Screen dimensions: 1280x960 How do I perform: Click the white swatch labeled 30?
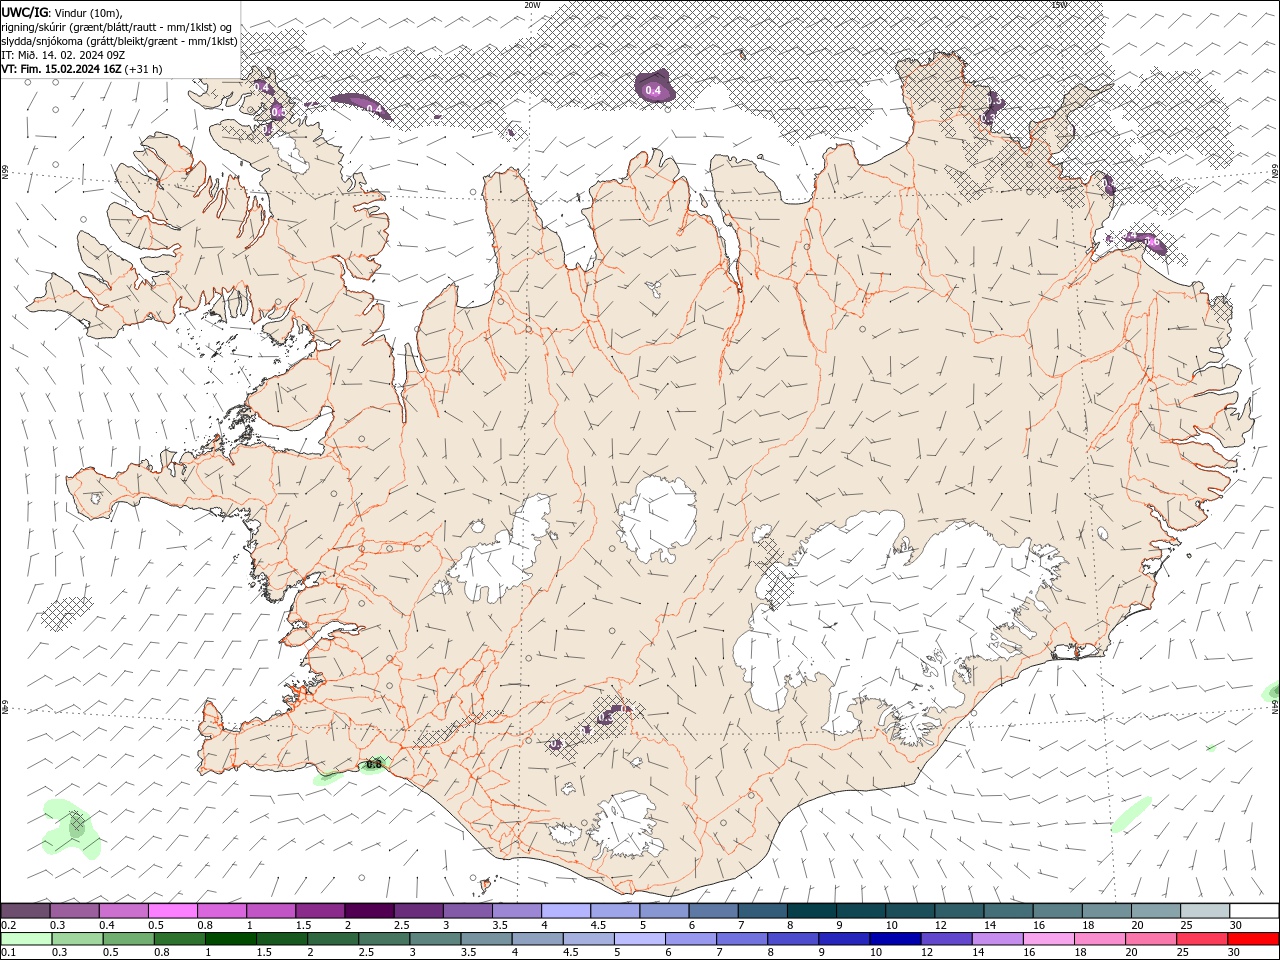click(x=1255, y=911)
